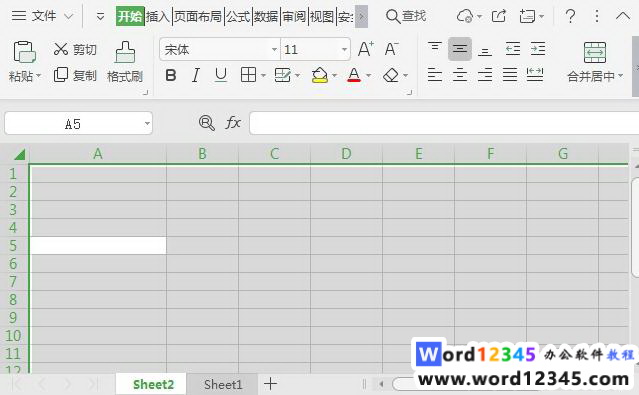Click the draw border table style icon
639x395 pixels.
point(282,75)
